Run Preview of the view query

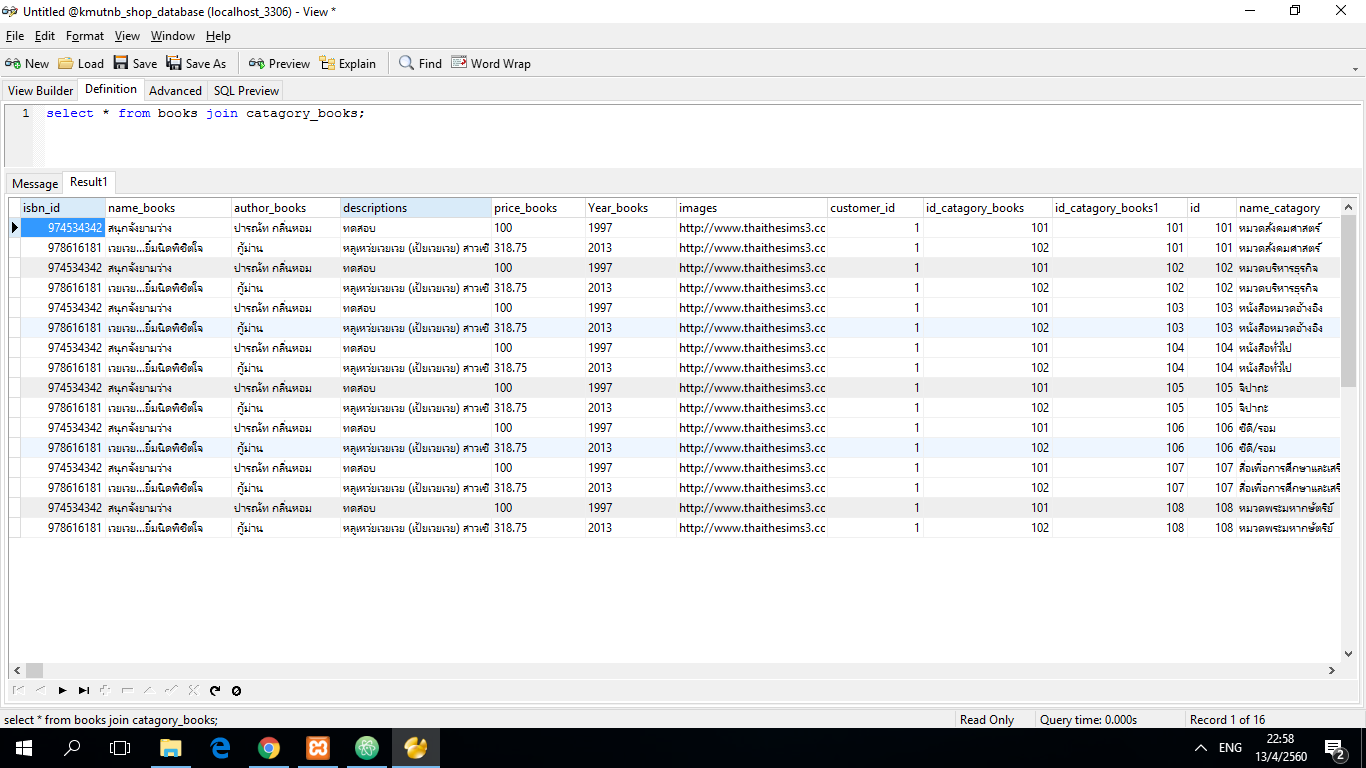pos(279,63)
